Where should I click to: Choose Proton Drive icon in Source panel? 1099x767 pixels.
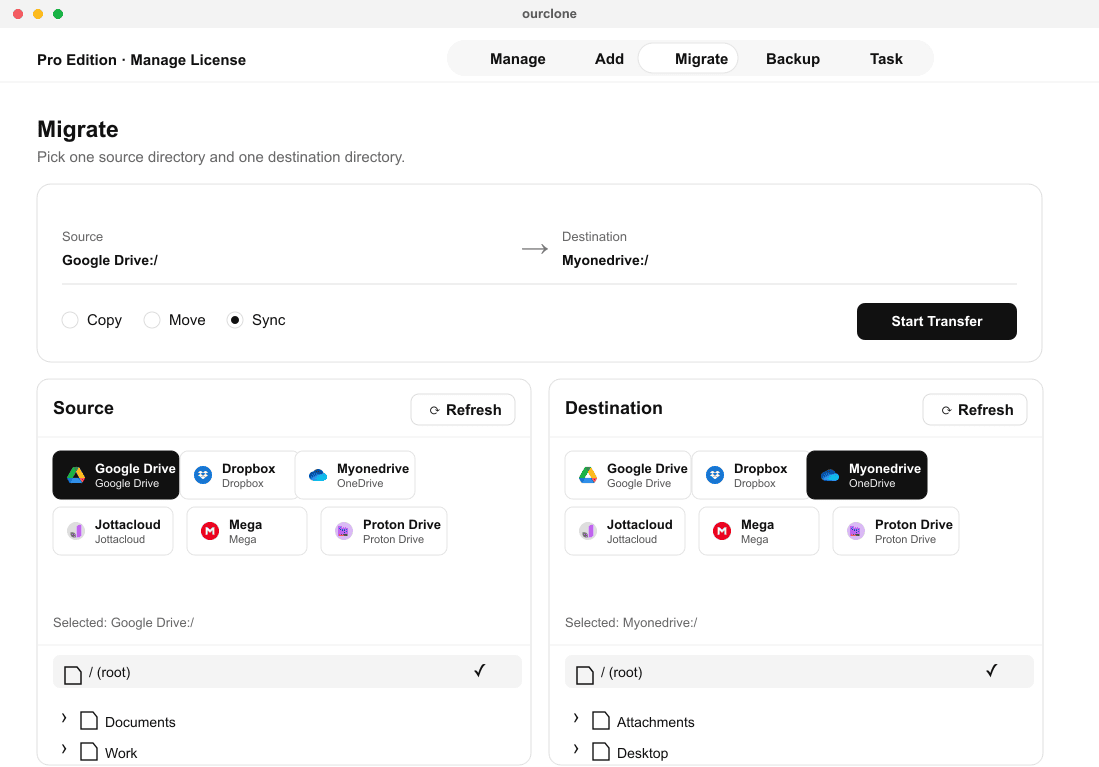pyautogui.click(x=343, y=531)
